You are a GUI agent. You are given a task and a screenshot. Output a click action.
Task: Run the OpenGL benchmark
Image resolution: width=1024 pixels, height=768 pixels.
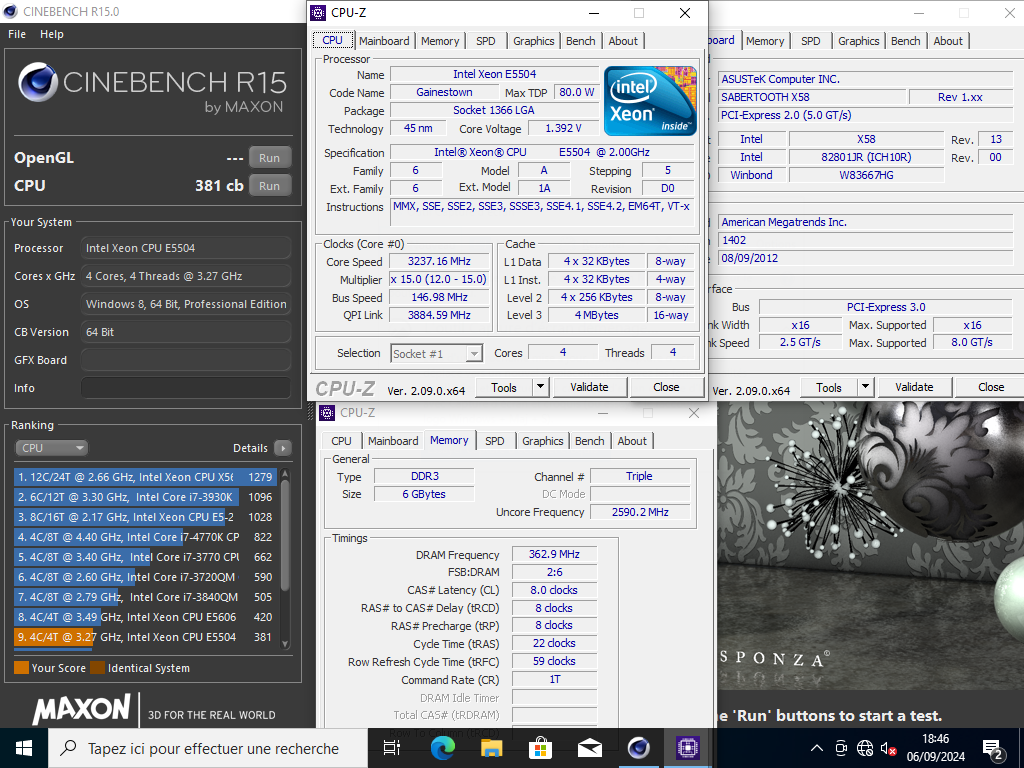[270, 157]
